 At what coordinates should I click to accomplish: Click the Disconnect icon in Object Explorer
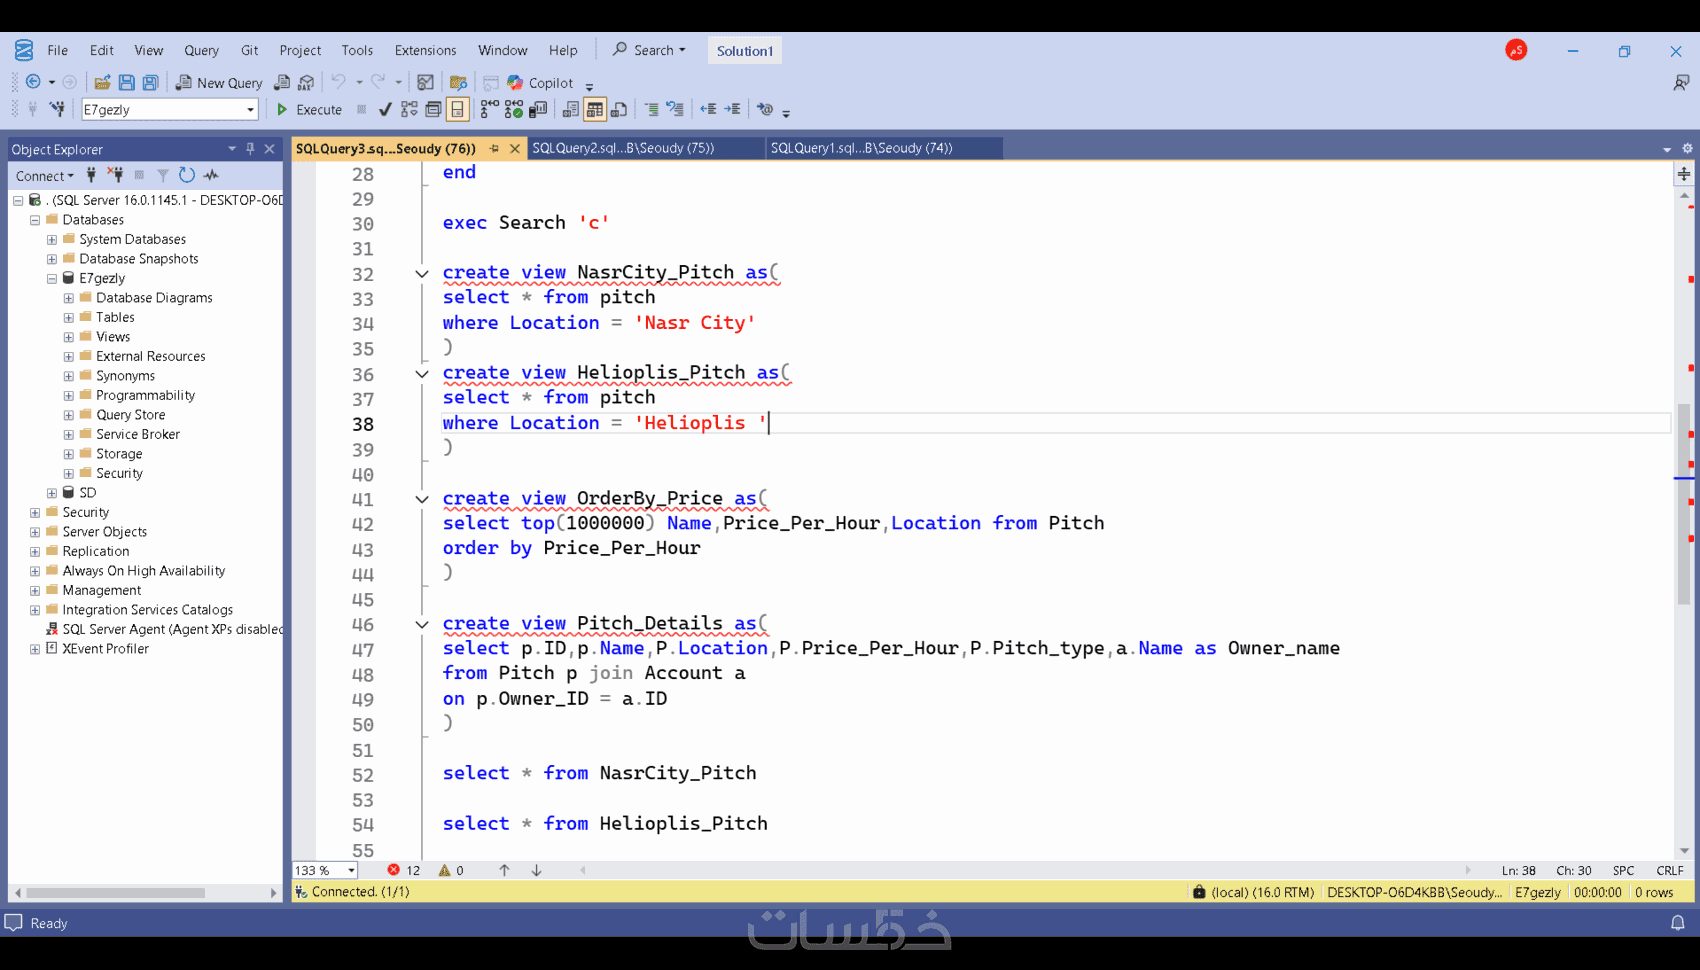click(x=116, y=175)
